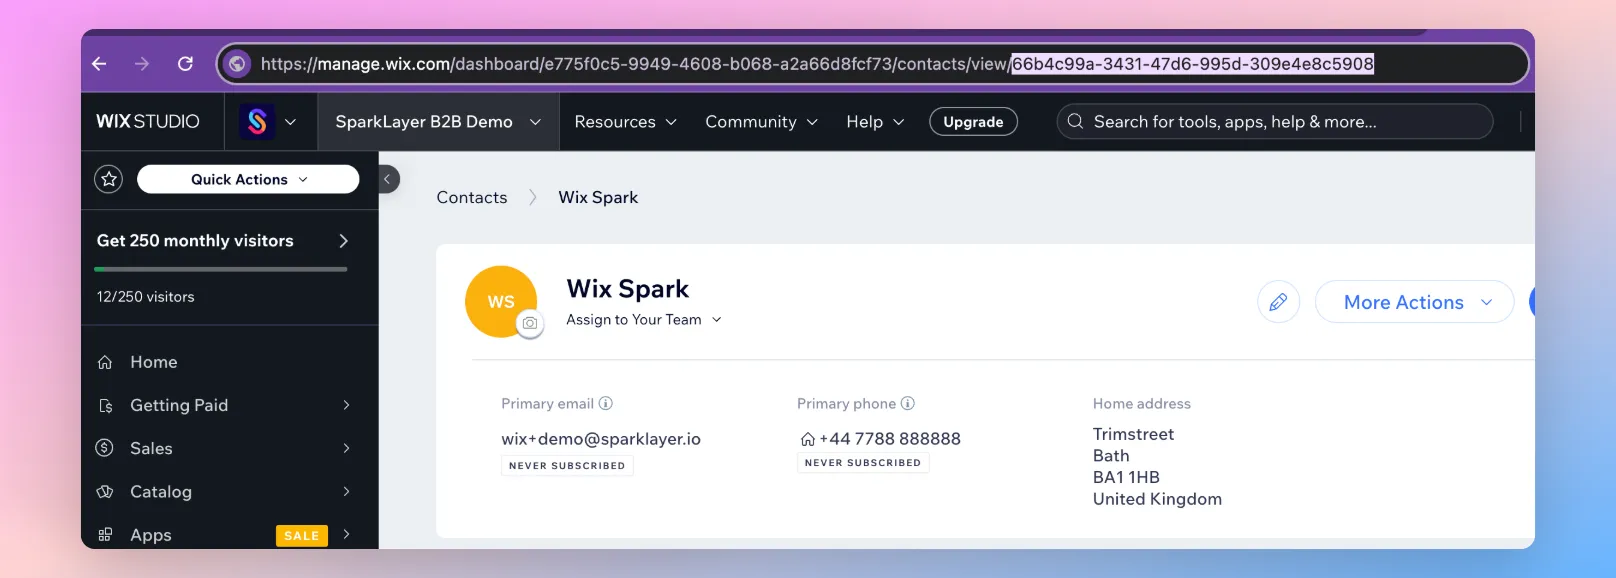Click the browser forward arrow
1616x578 pixels.
click(142, 64)
